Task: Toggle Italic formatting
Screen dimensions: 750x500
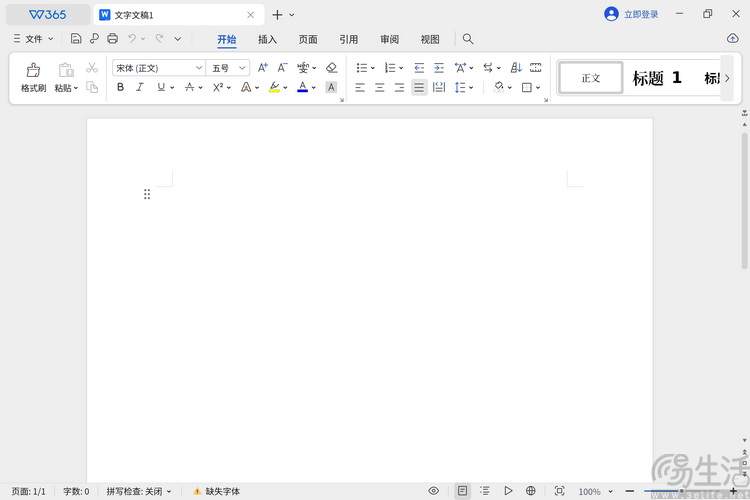Action: (x=140, y=88)
